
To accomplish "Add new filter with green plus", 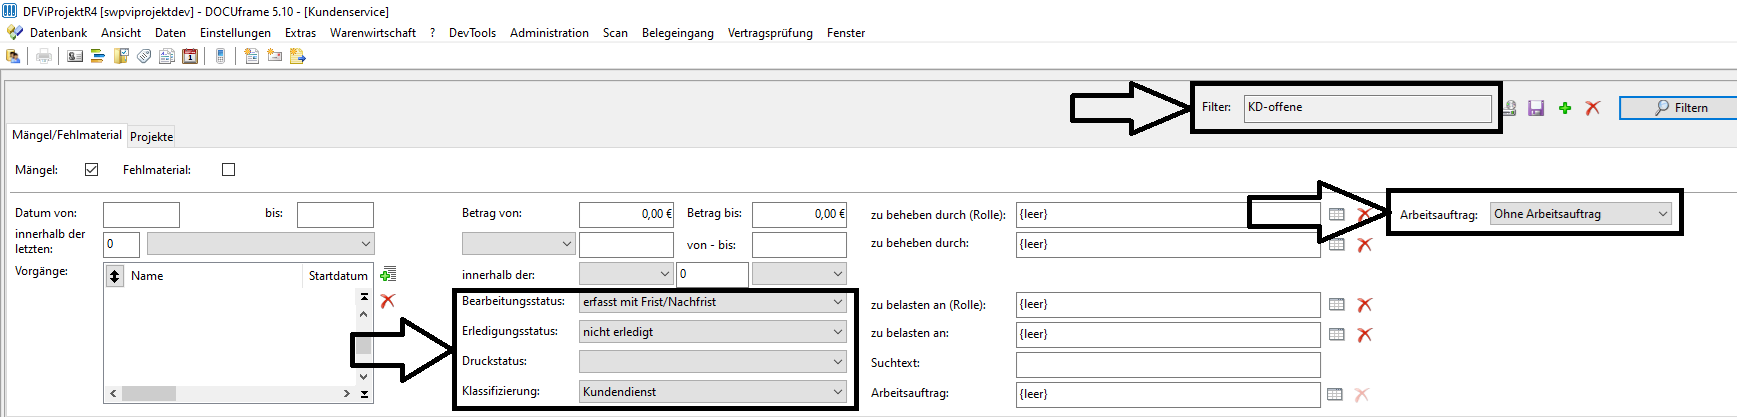I will point(1565,108).
